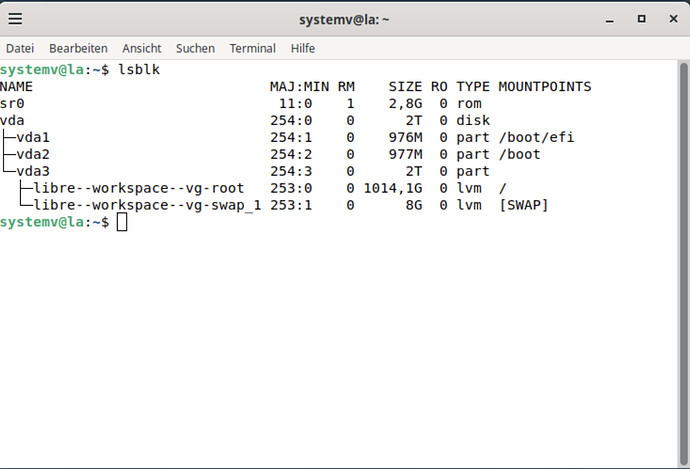Click the cursor block at the empty prompt
The image size is (690, 469).
[122, 222]
